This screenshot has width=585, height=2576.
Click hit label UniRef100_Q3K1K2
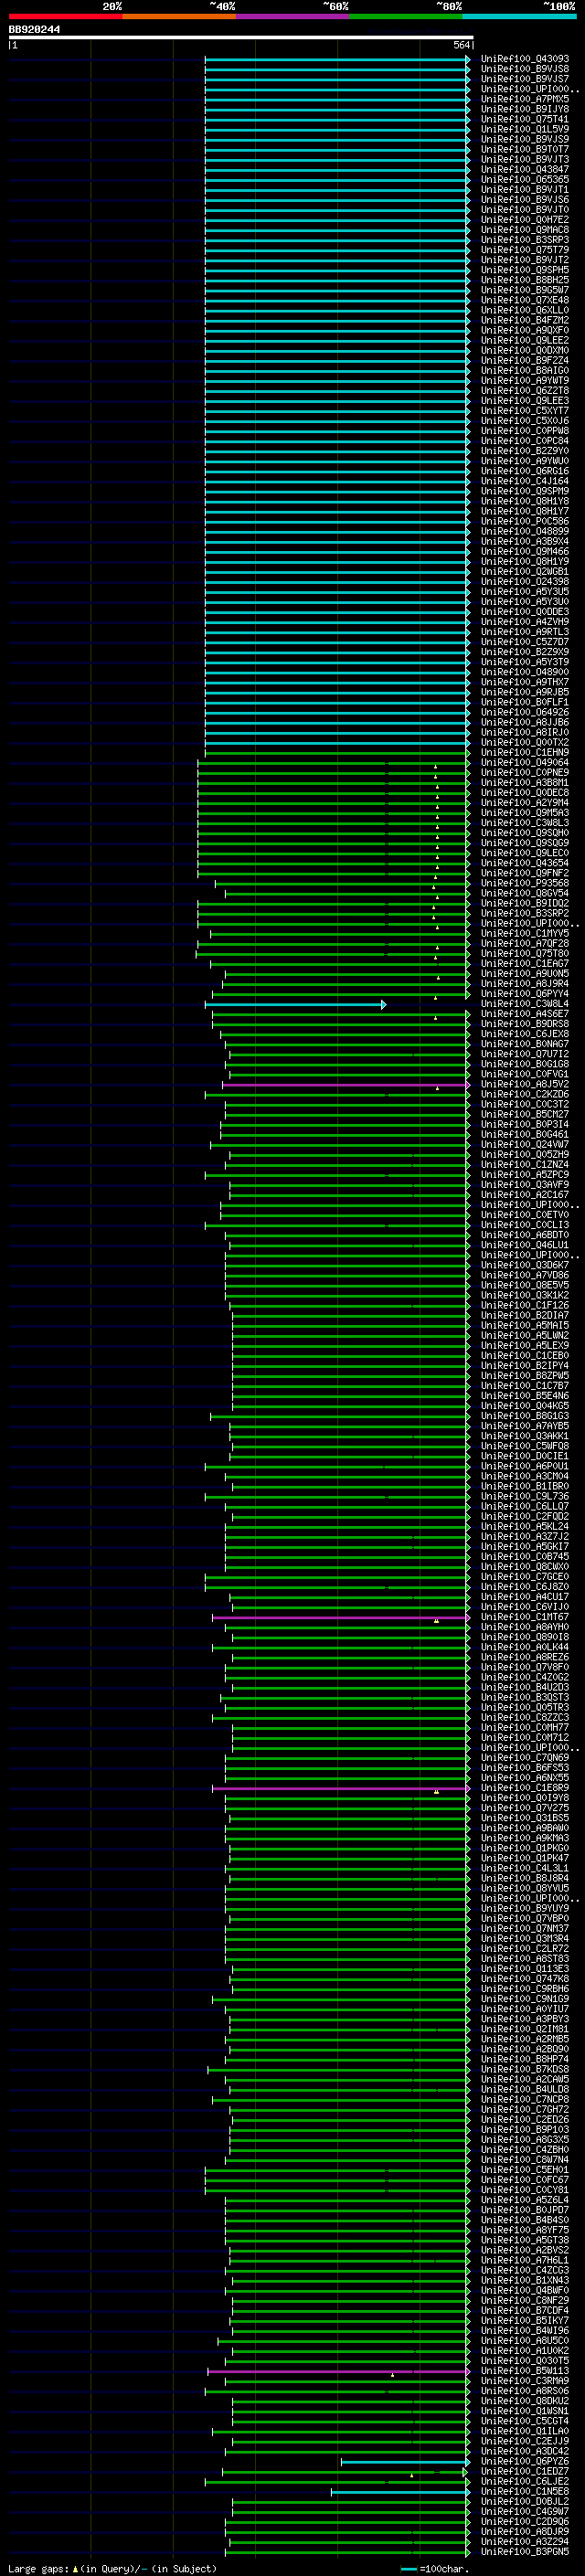point(525,1295)
